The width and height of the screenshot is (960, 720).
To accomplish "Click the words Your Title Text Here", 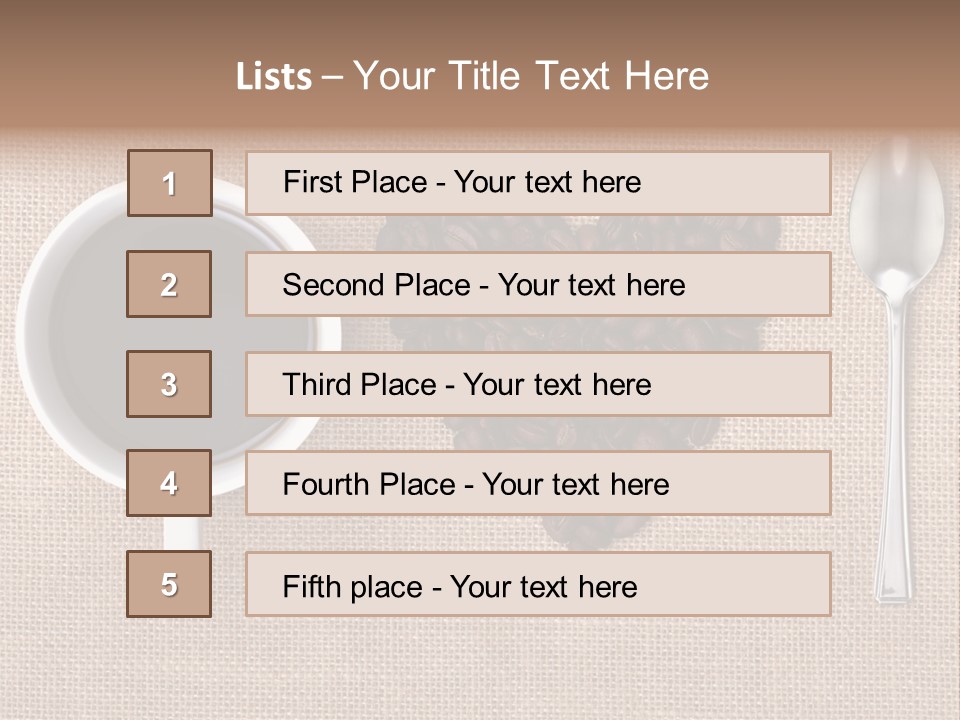I will tap(531, 76).
